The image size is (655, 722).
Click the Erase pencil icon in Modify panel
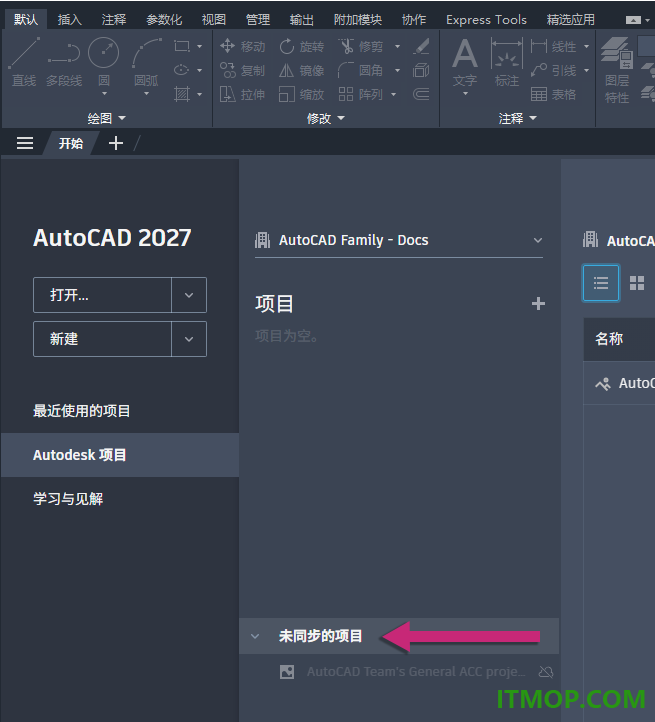[421, 46]
